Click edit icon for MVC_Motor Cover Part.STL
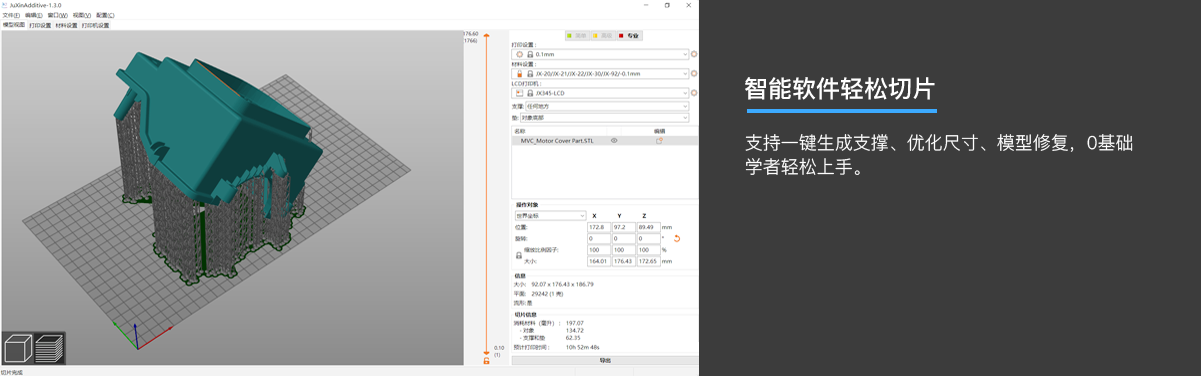1201x376 pixels. [x=659, y=141]
